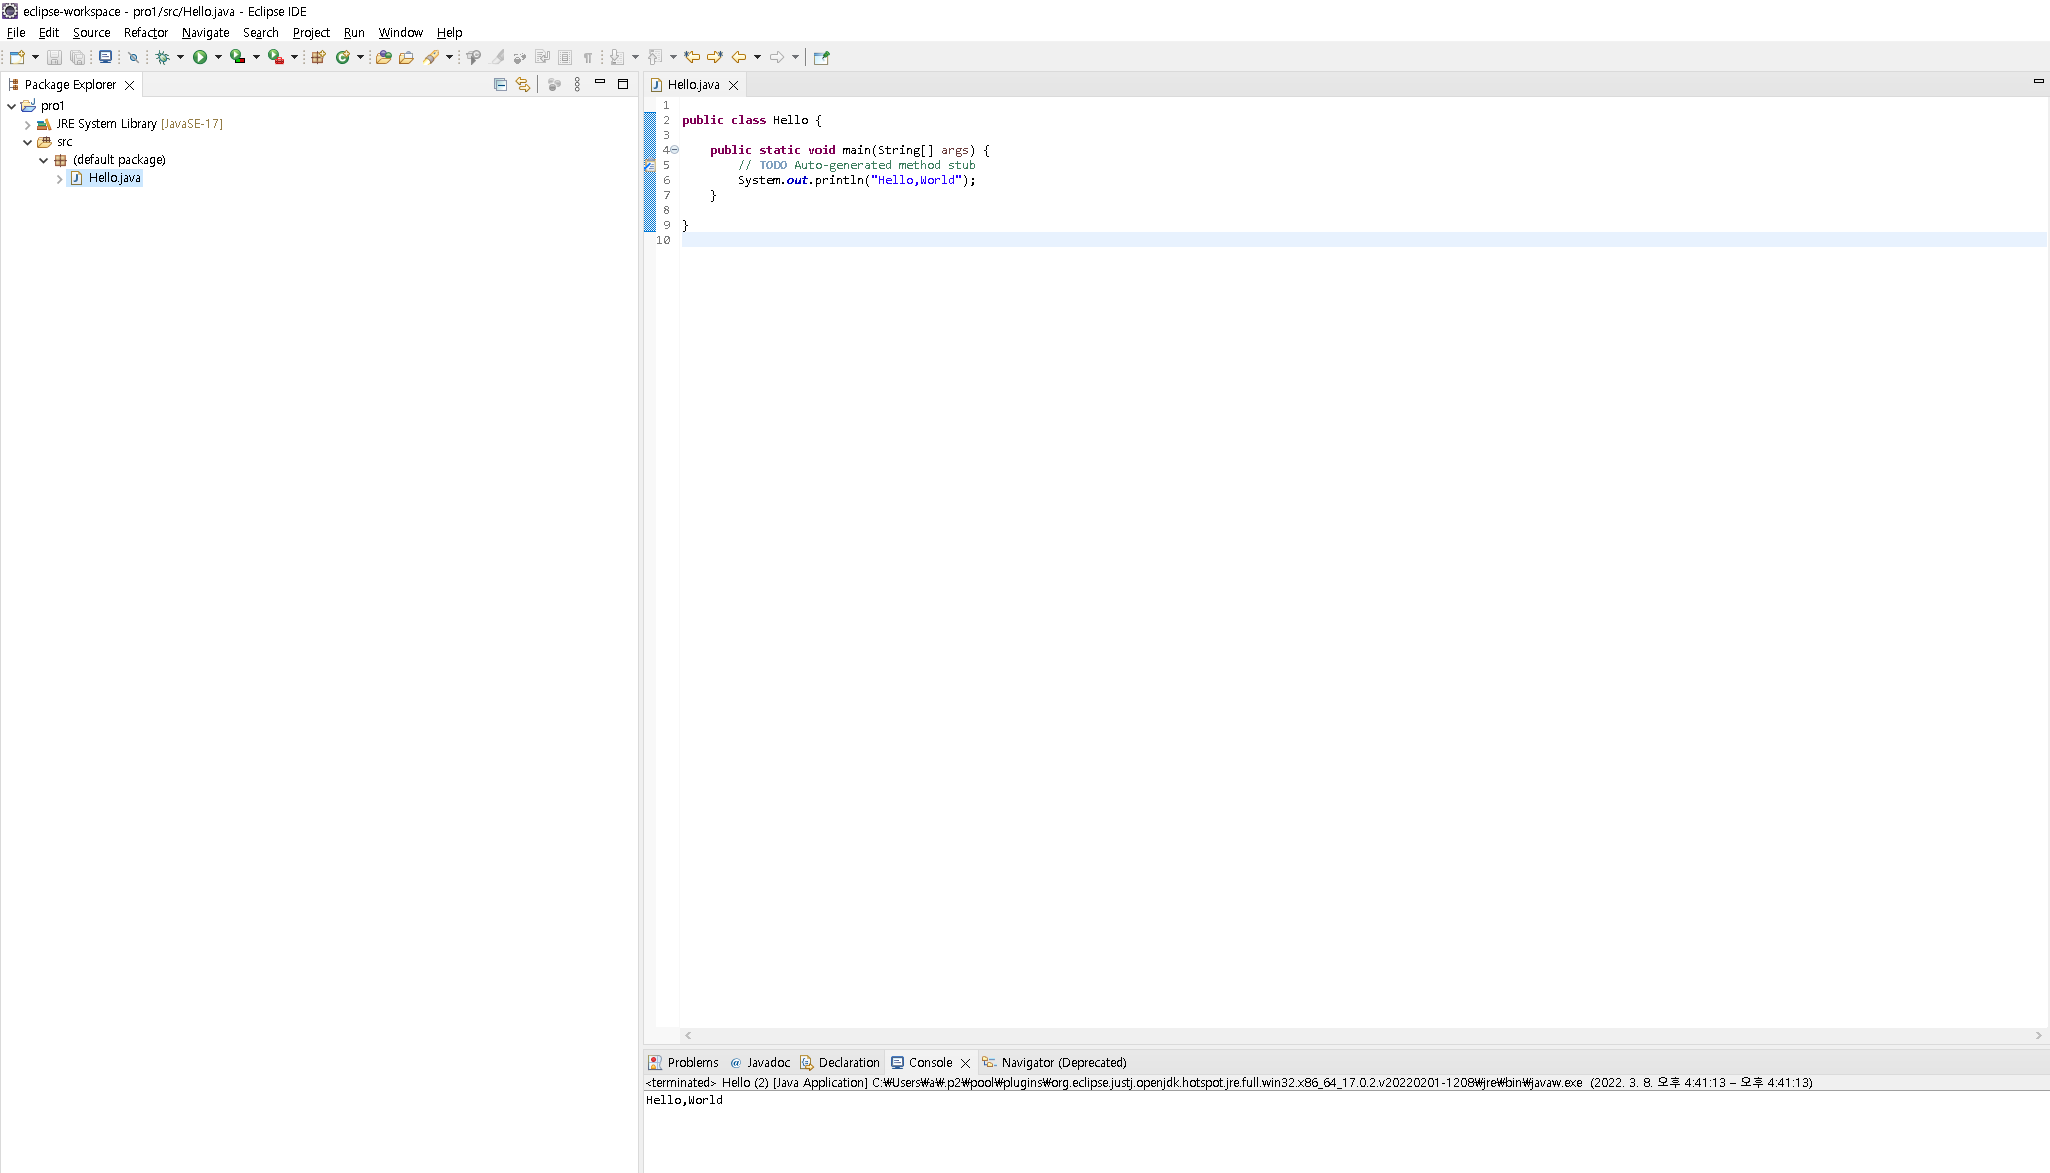Click the Open Type icon
Image resolution: width=2050 pixels, height=1173 pixels.
coord(383,57)
